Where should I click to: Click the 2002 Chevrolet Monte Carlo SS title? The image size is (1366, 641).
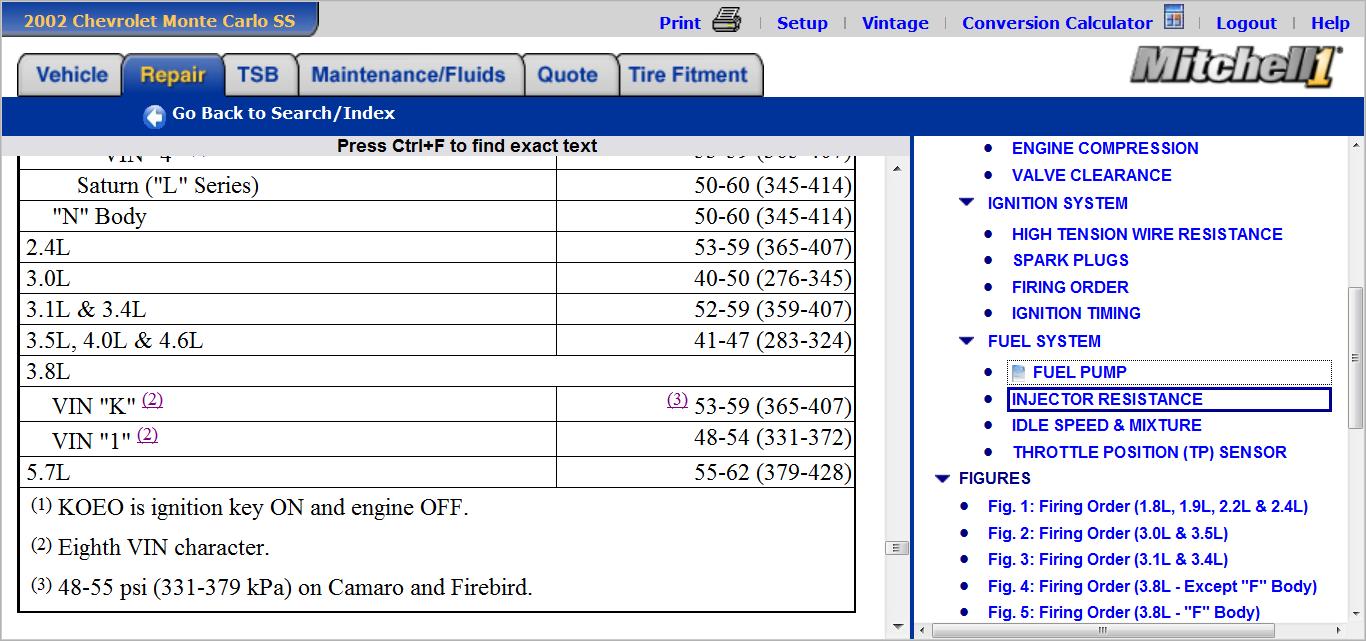click(x=160, y=20)
